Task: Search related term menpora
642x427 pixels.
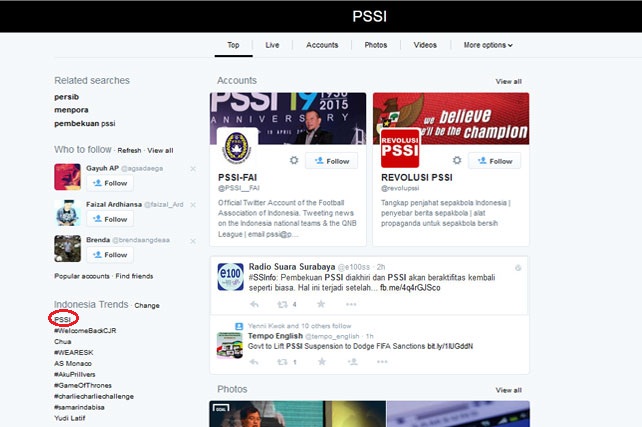Action: (x=71, y=110)
